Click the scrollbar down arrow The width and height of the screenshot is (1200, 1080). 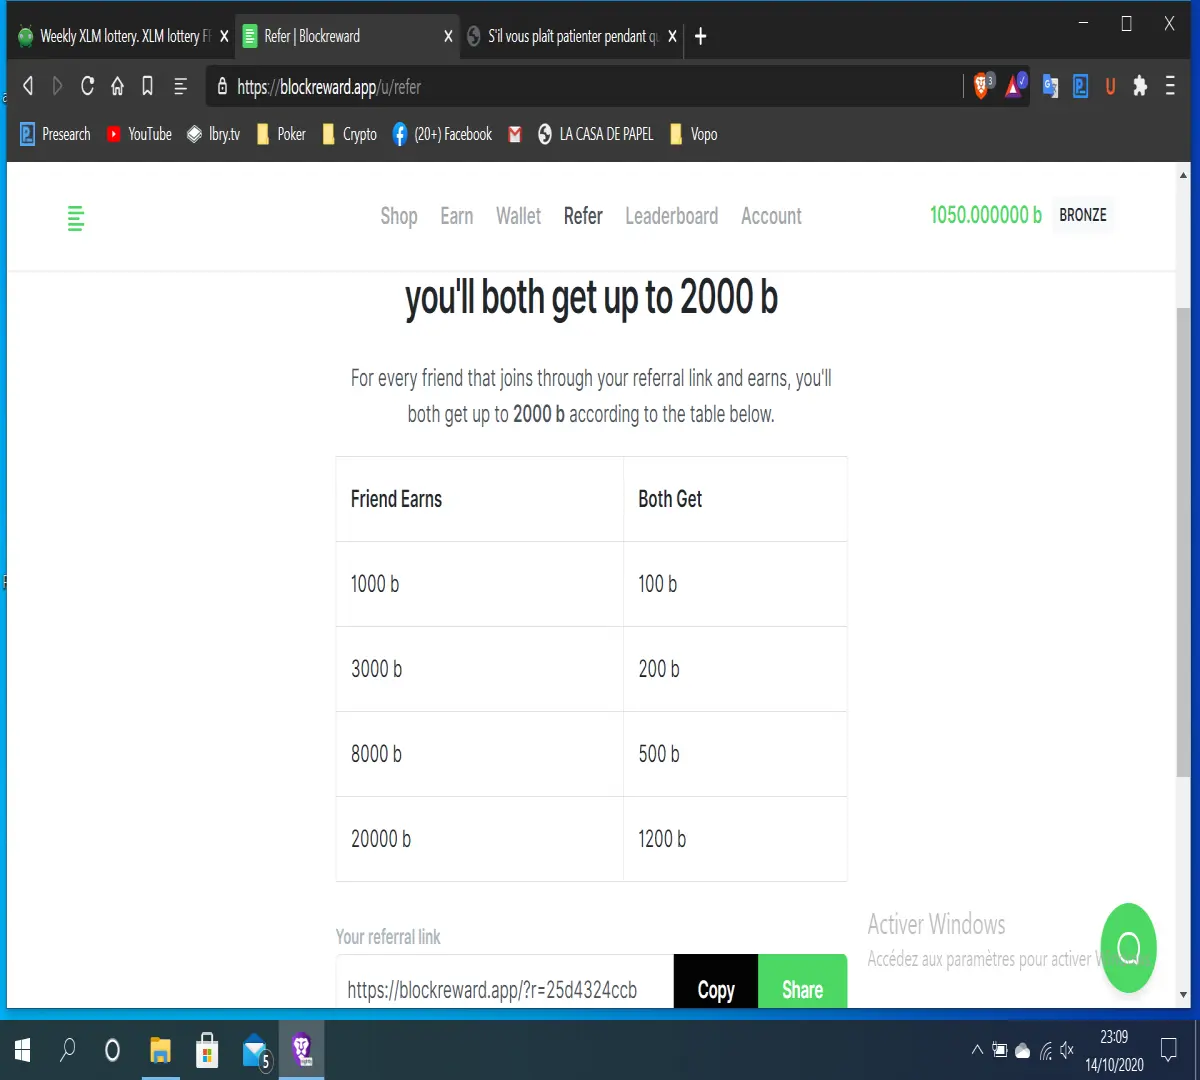coord(1184,996)
